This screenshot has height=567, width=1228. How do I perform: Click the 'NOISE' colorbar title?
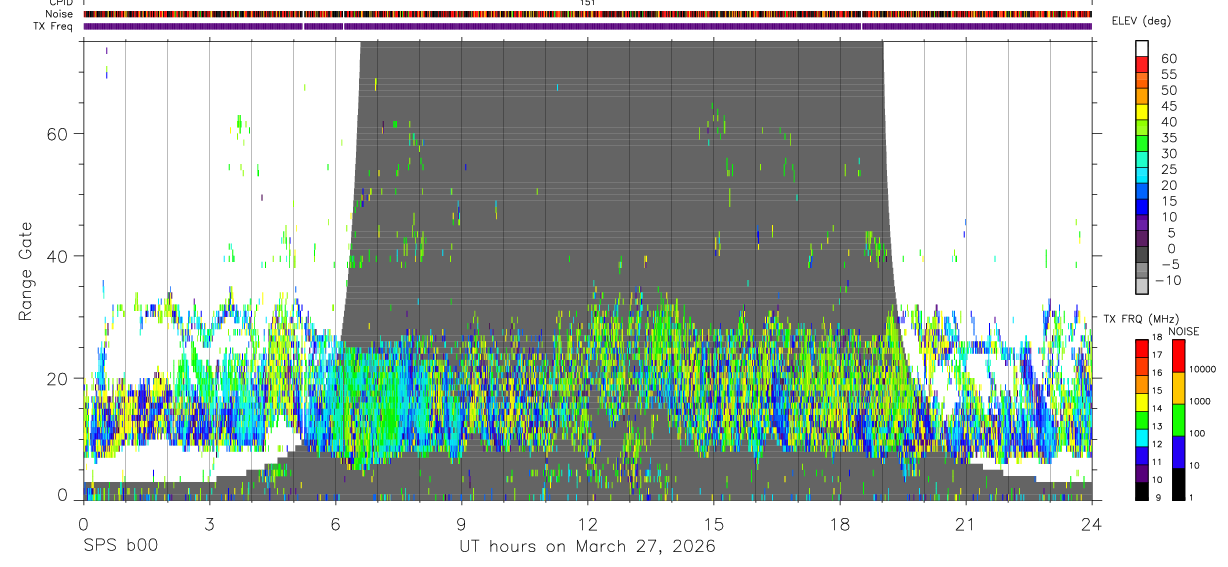click(x=1184, y=331)
